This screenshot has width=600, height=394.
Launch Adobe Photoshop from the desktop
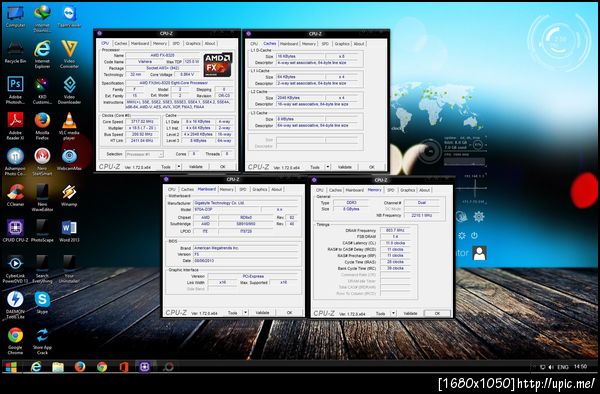pyautogui.click(x=15, y=90)
